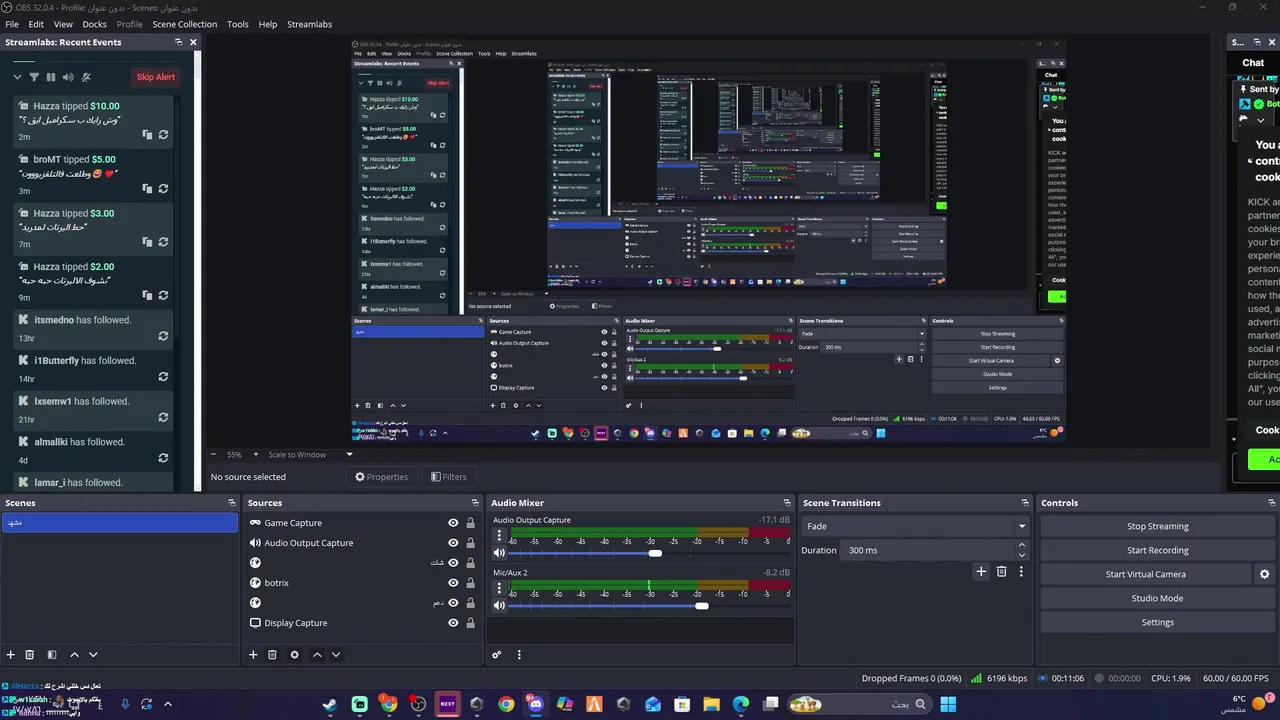Click Skip Alert button
This screenshot has width=1280, height=720.
[155, 77]
